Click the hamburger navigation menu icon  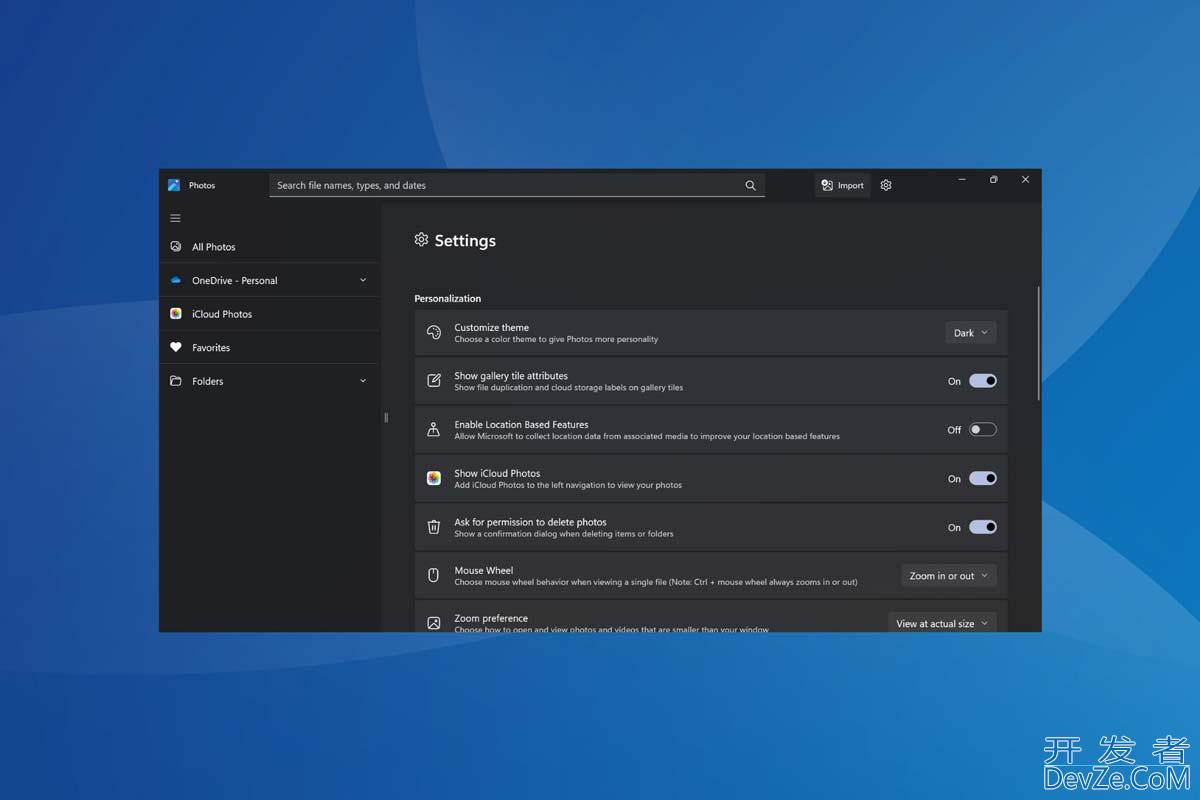click(175, 218)
